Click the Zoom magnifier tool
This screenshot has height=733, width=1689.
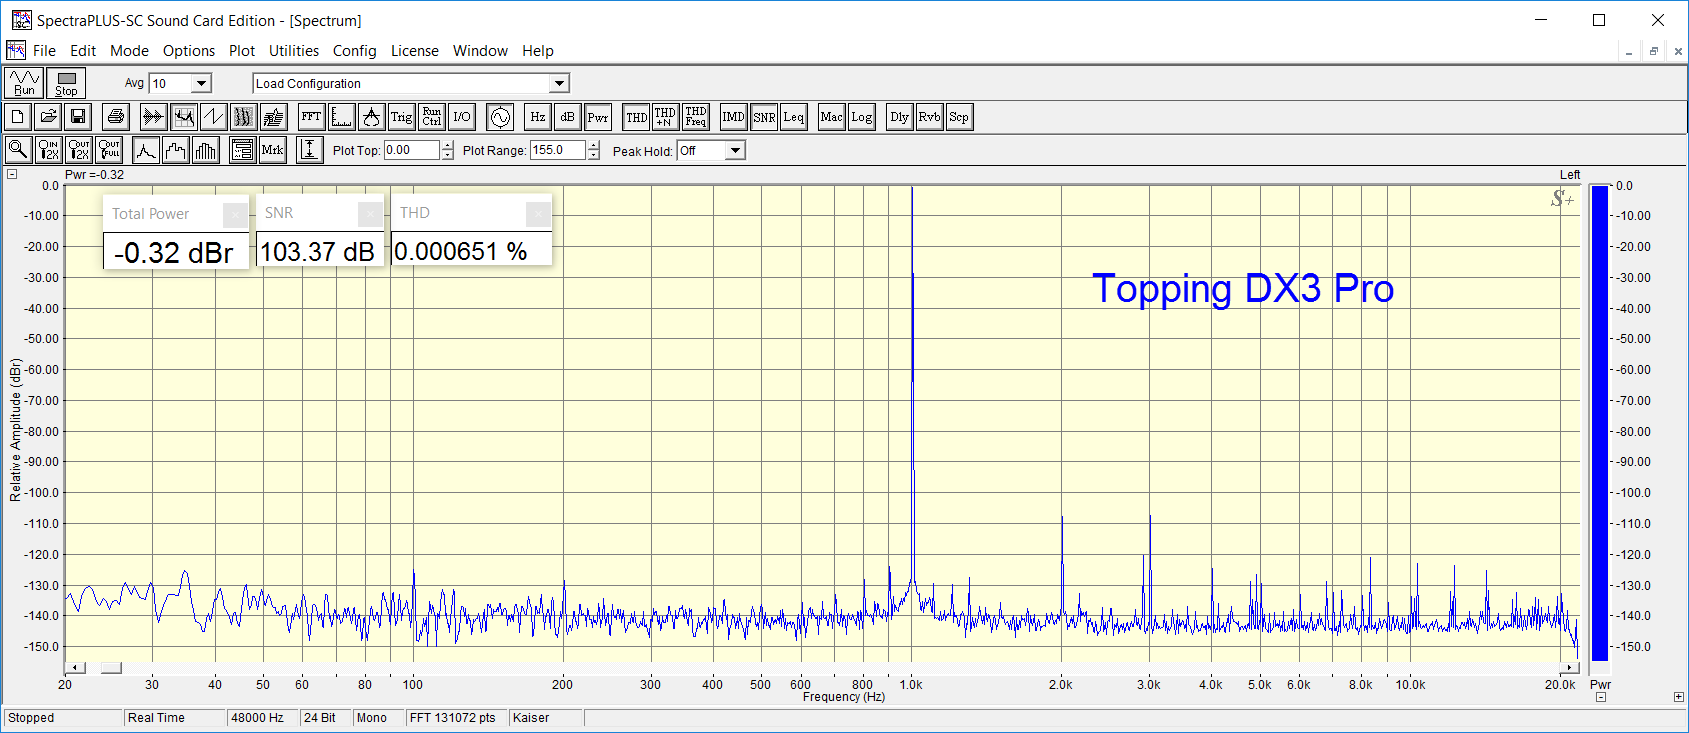[x=18, y=150]
